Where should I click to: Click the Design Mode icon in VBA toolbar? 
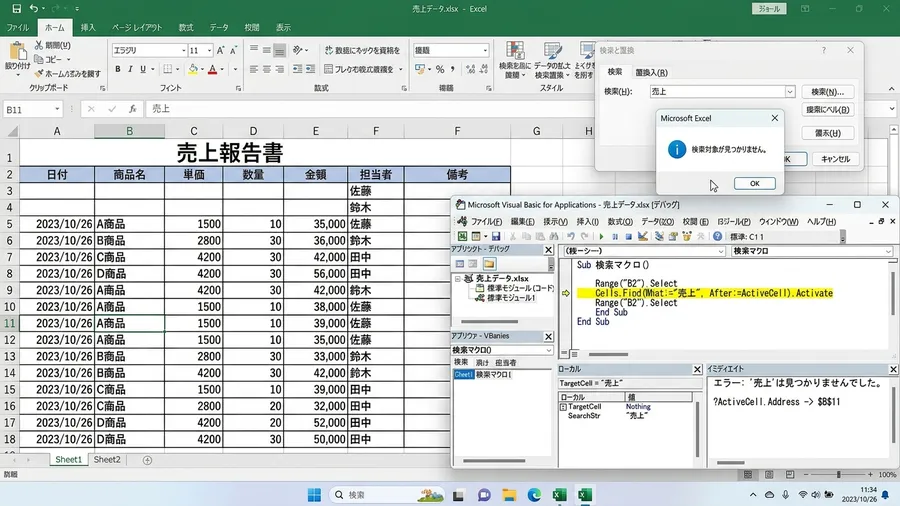pyautogui.click(x=643, y=236)
